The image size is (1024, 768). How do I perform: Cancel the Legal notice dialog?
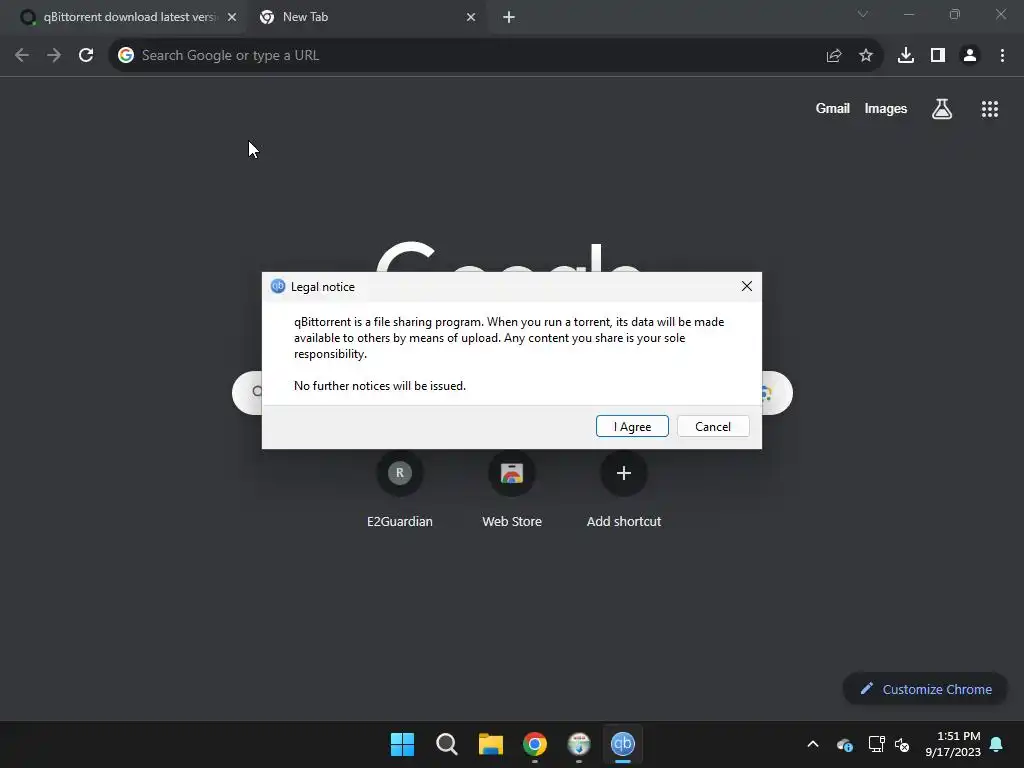coord(712,426)
